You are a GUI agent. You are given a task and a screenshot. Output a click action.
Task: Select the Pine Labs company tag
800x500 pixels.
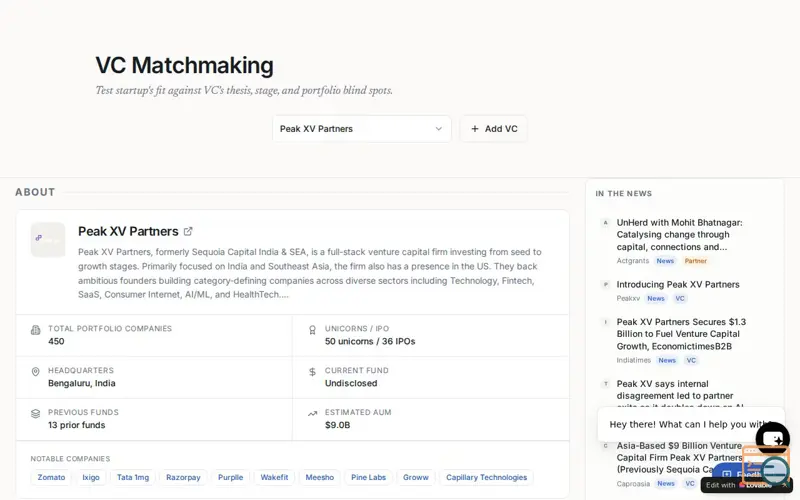tap(368, 478)
